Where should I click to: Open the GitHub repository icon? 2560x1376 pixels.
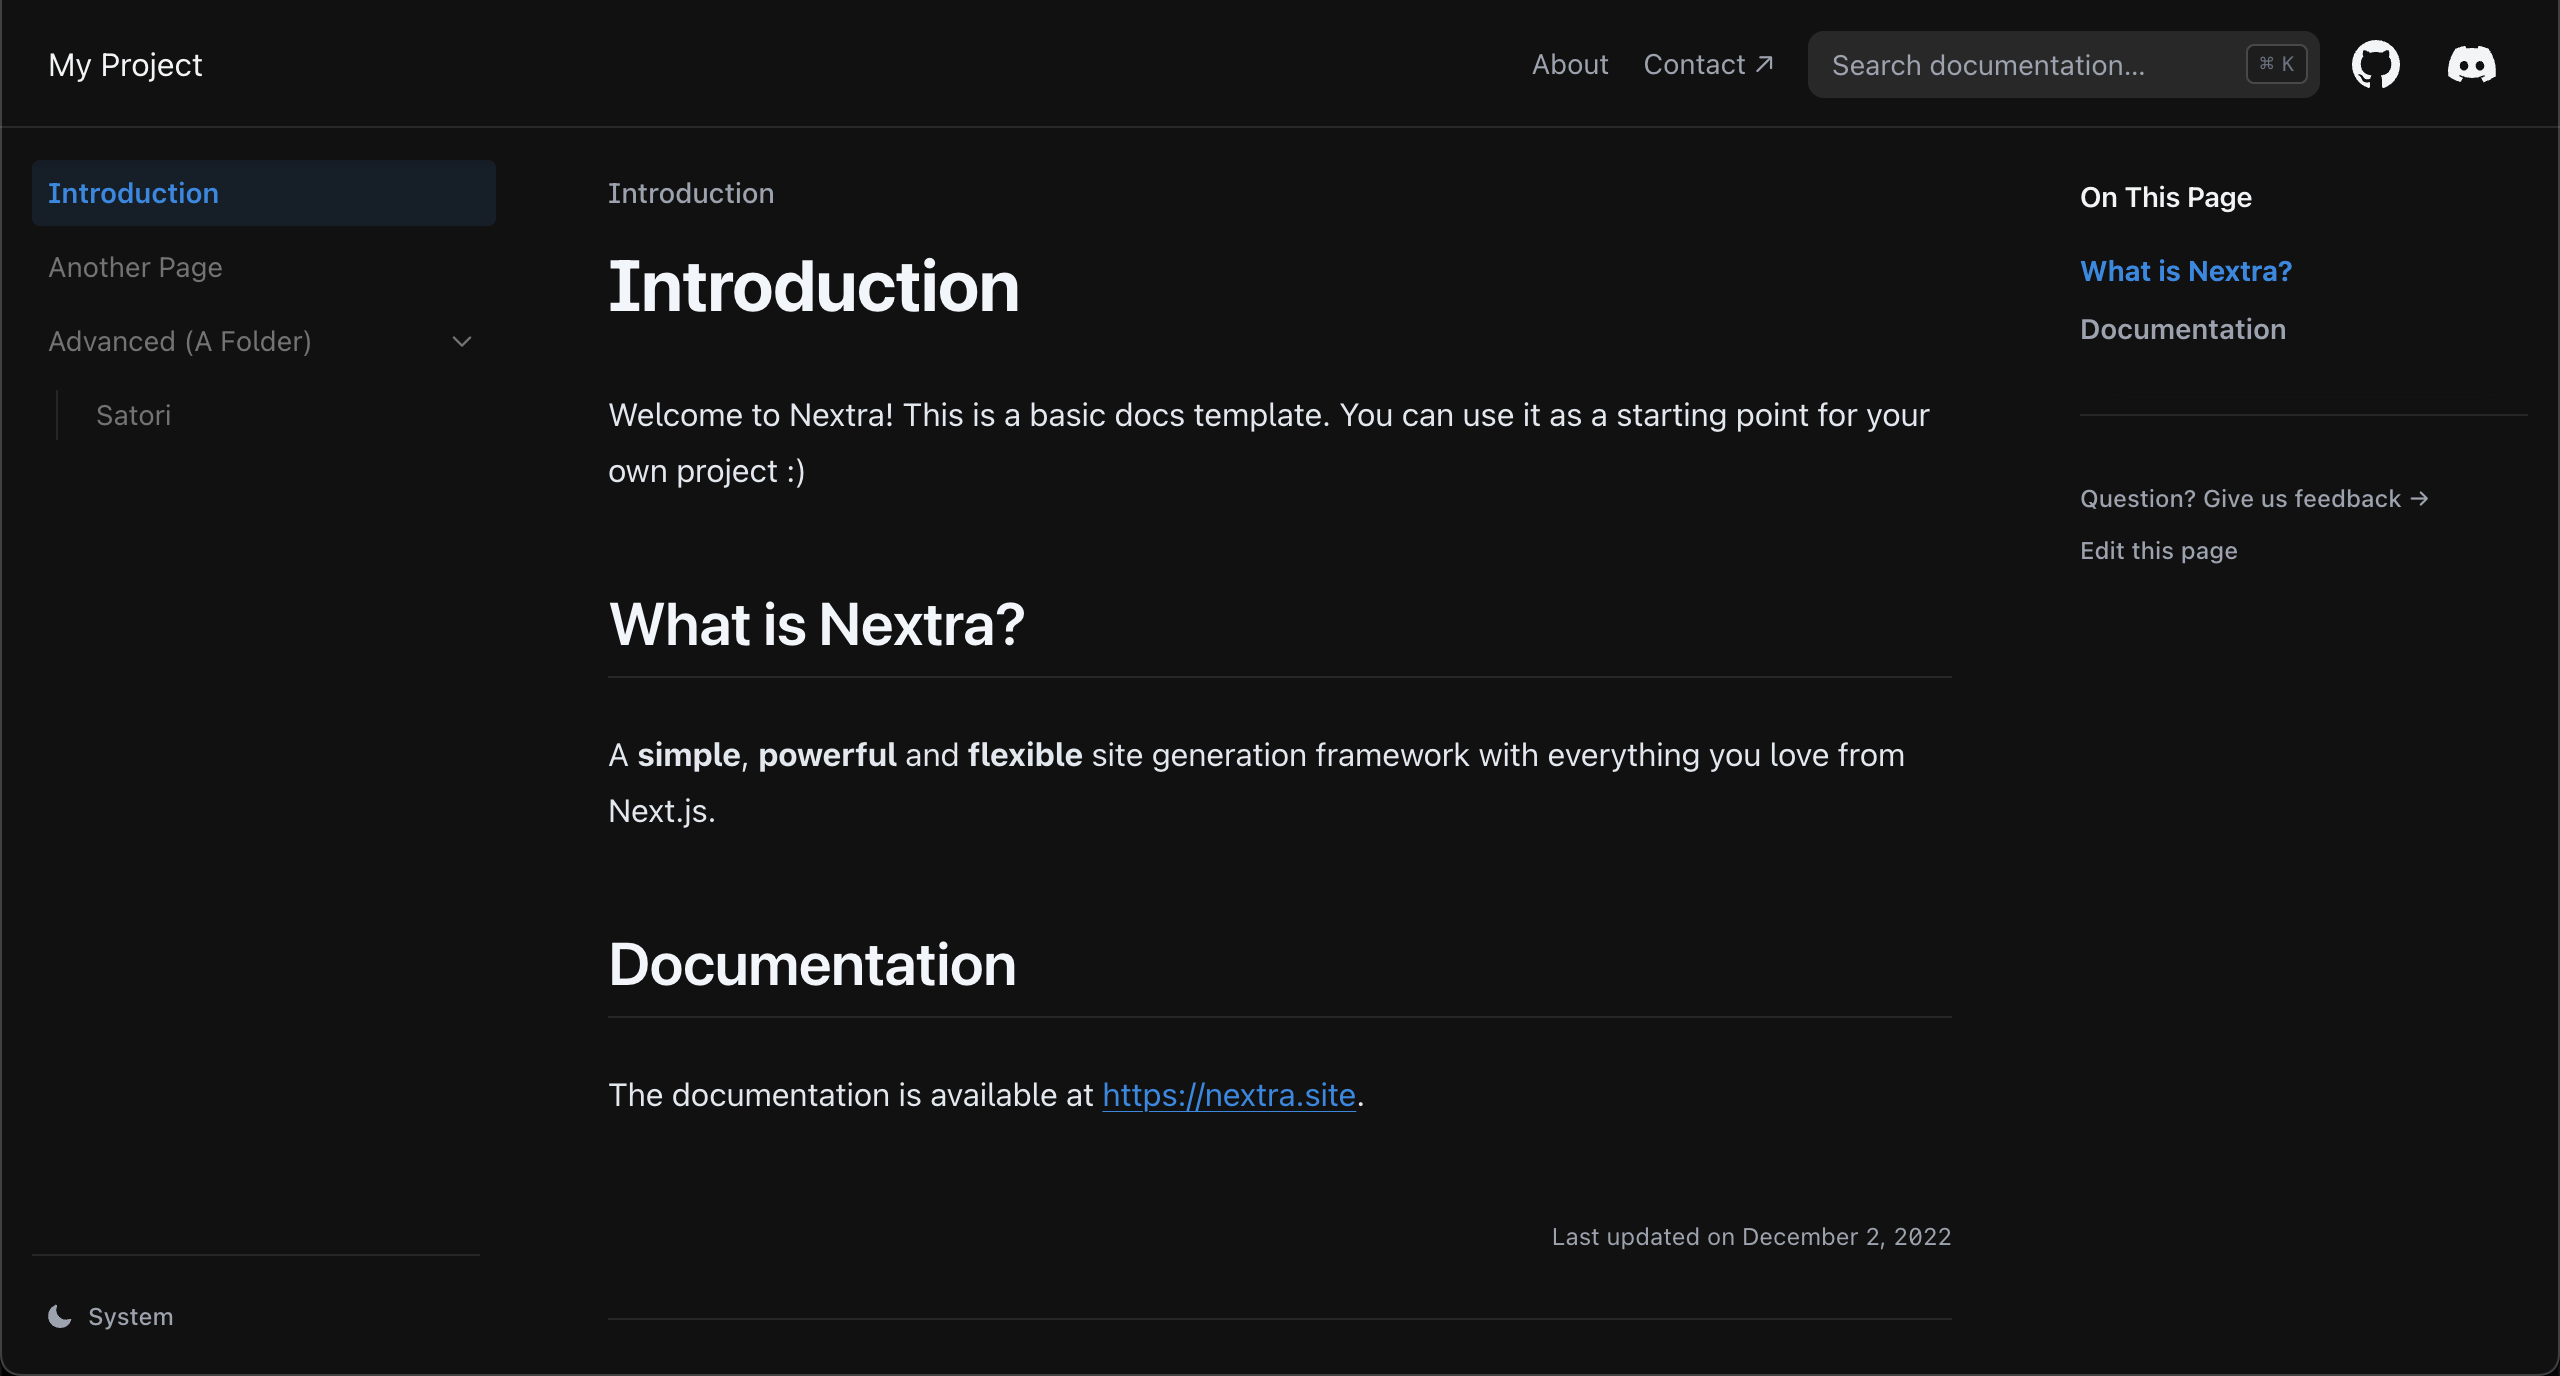coord(2376,64)
